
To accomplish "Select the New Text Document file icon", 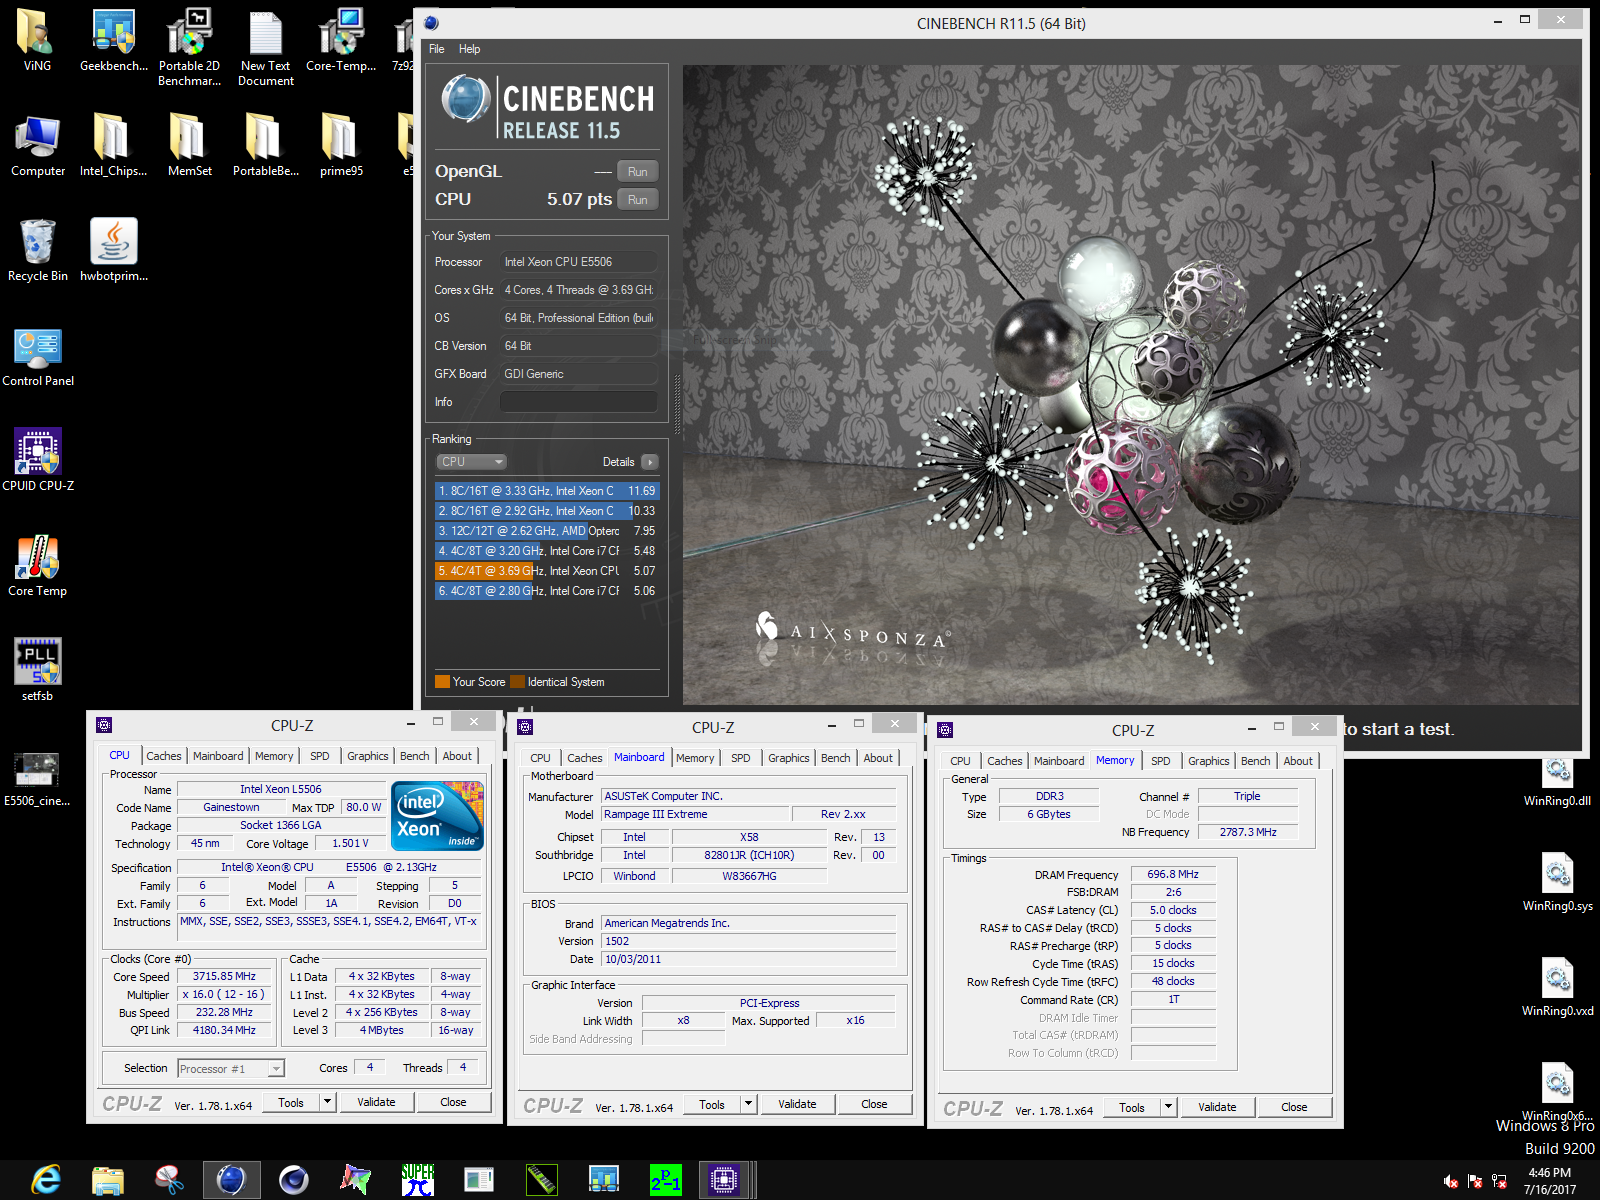I will tap(266, 47).
